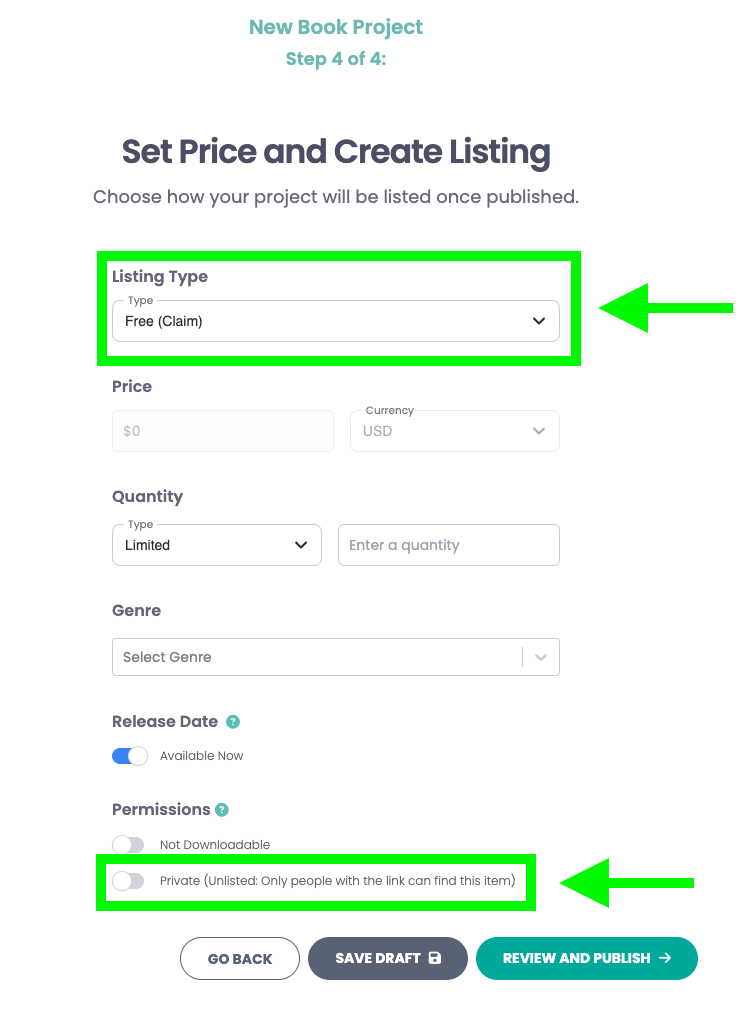Click Review and Publish button
Image resolution: width=753 pixels, height=1017 pixels.
587,959
